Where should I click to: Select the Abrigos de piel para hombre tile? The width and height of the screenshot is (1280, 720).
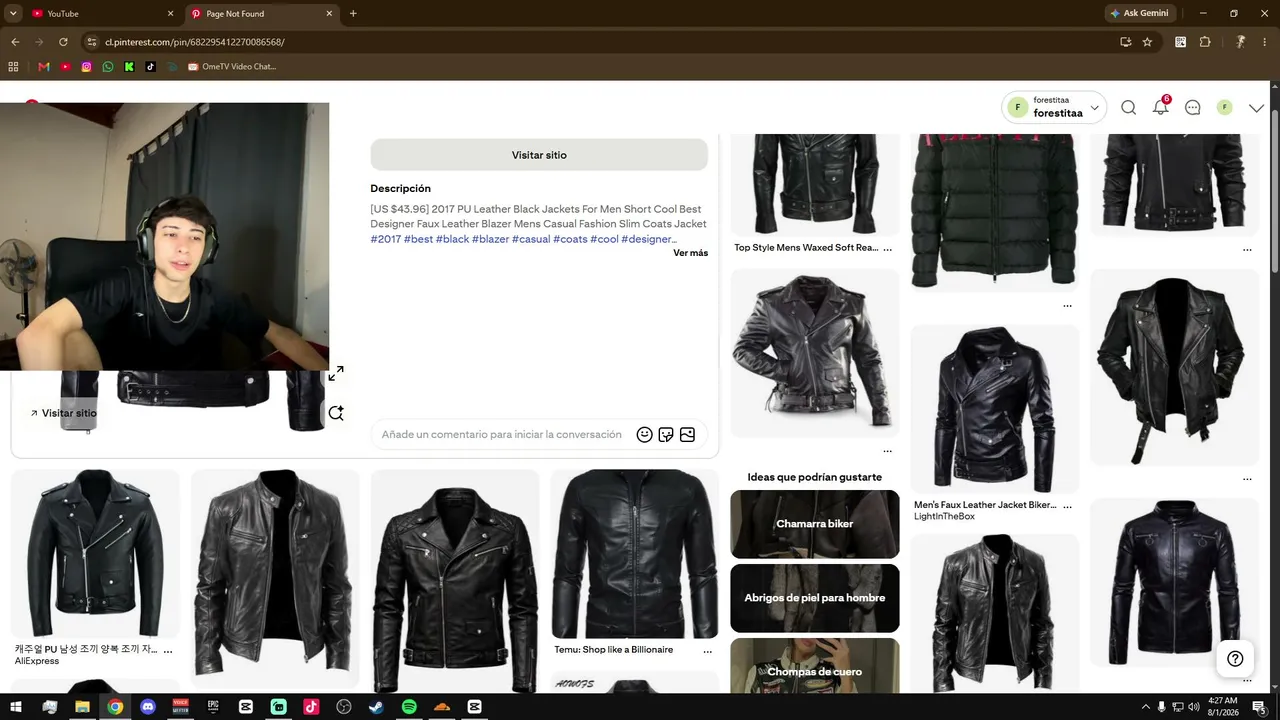tap(815, 598)
